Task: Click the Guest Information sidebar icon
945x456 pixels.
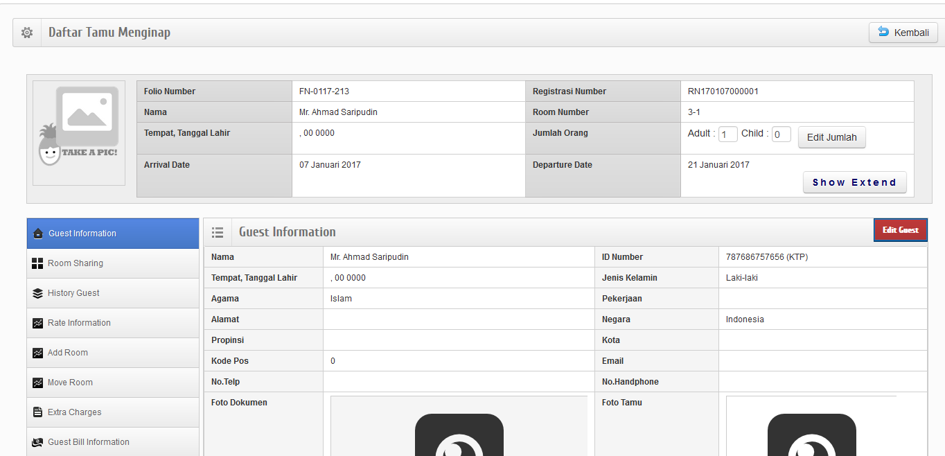Action: (x=38, y=234)
